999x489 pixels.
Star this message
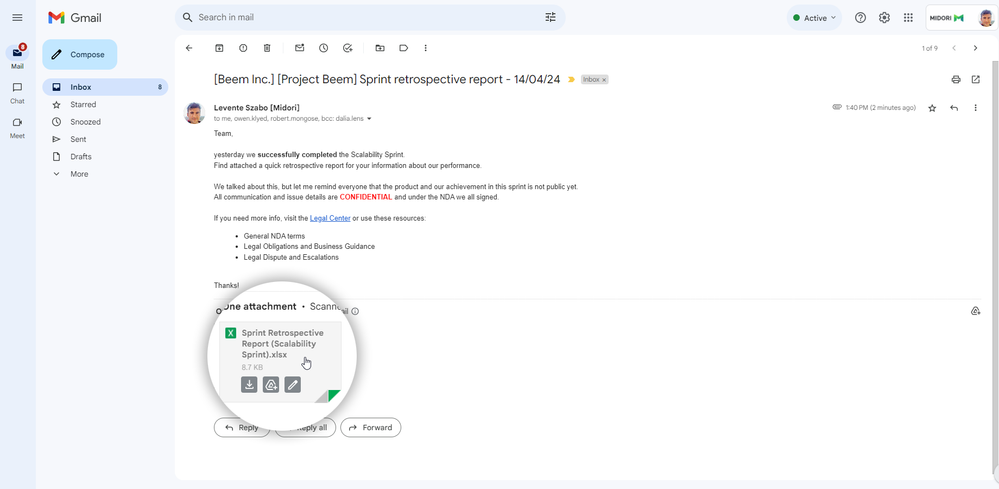[932, 108]
